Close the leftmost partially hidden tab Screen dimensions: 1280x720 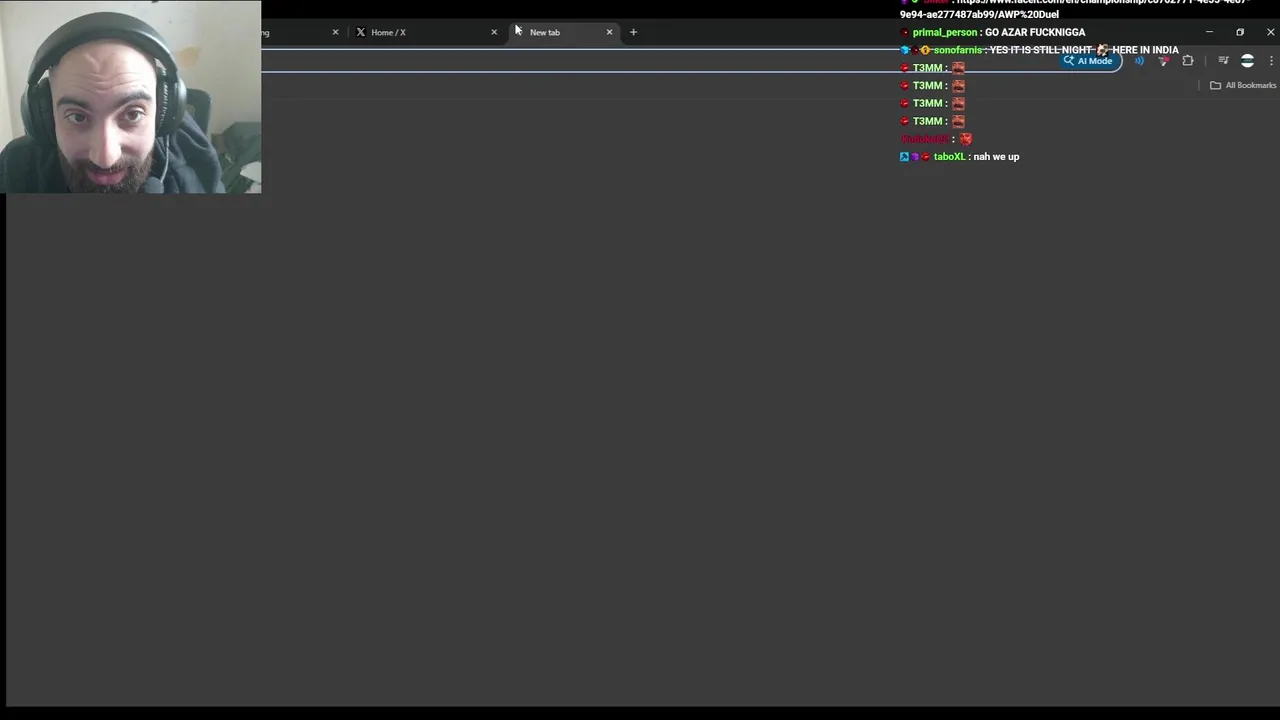pos(335,32)
